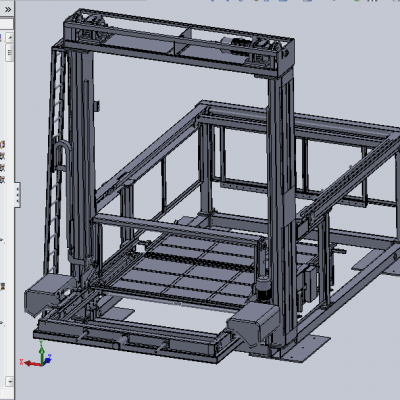Select the ladder on the left column

tap(55, 163)
